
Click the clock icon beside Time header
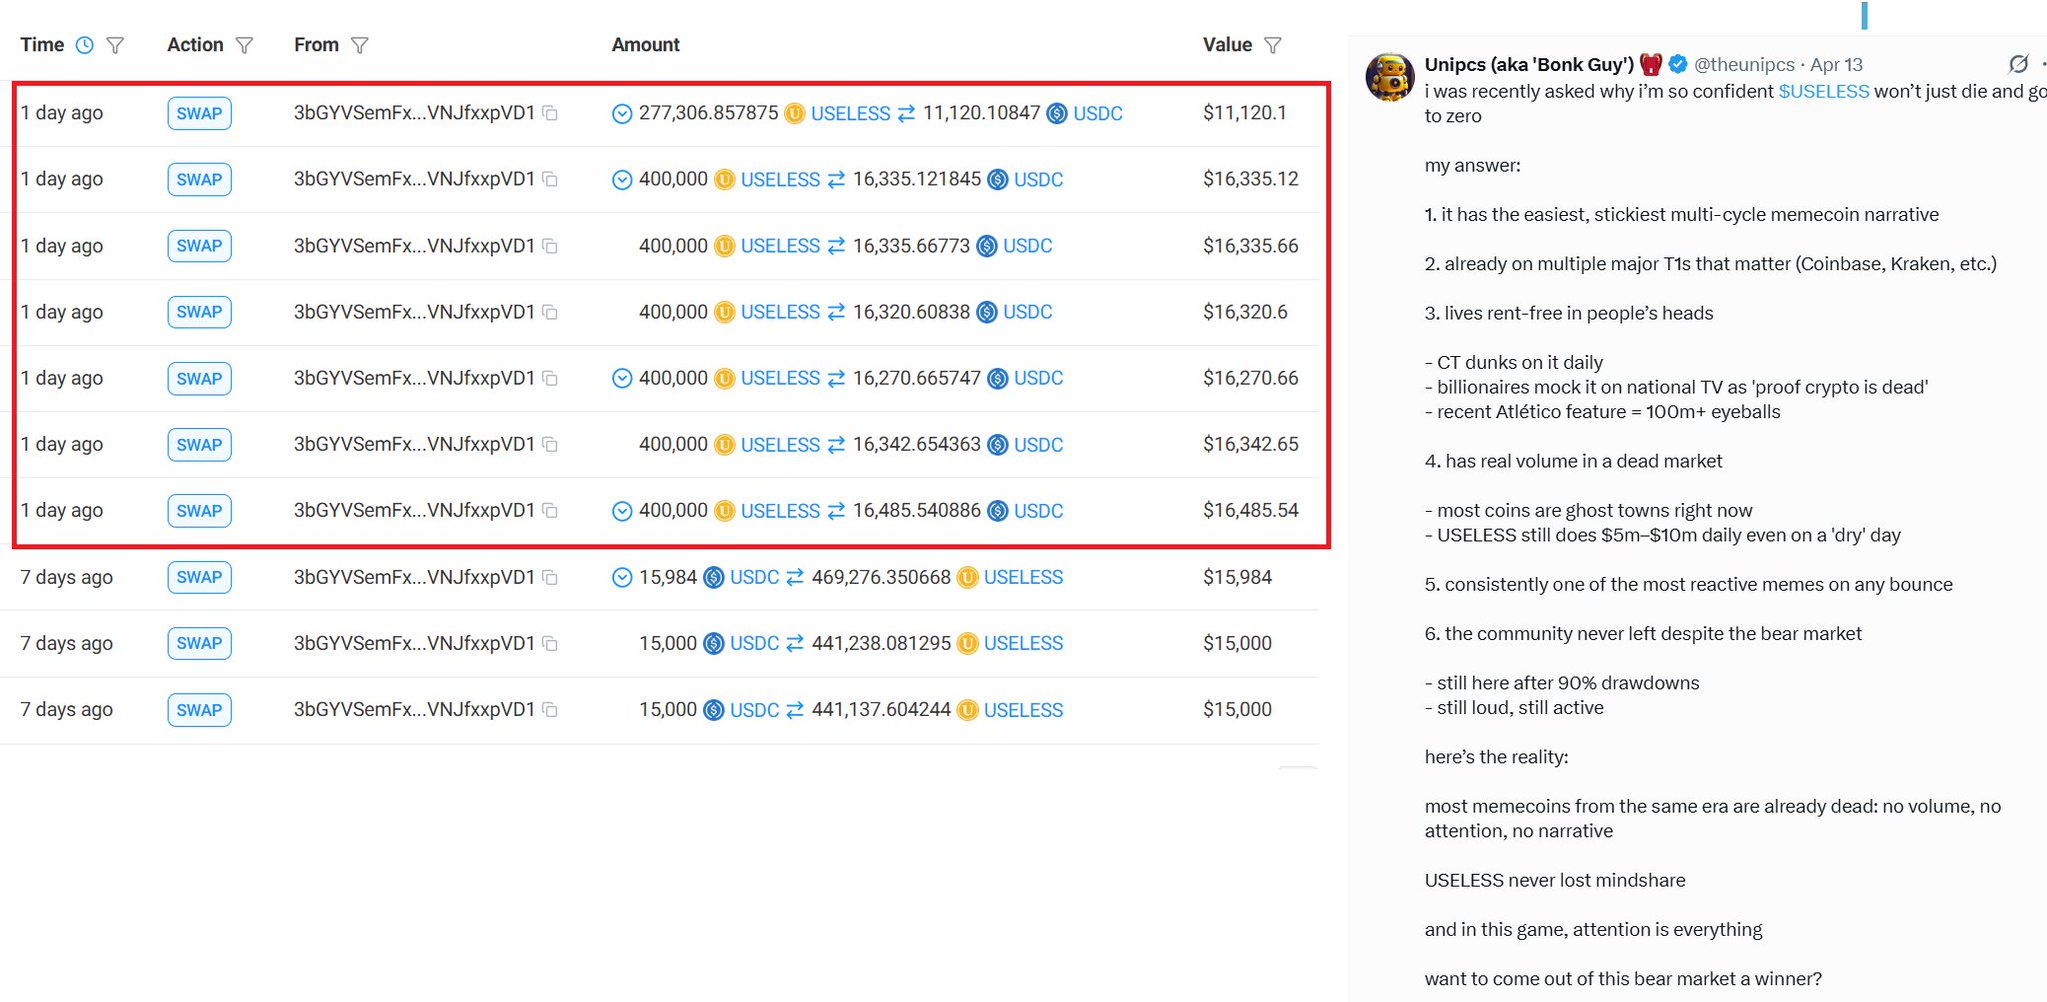click(85, 45)
